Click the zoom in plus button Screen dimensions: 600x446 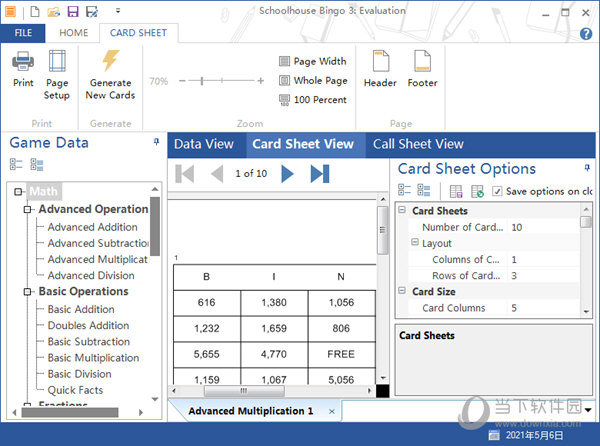(261, 81)
